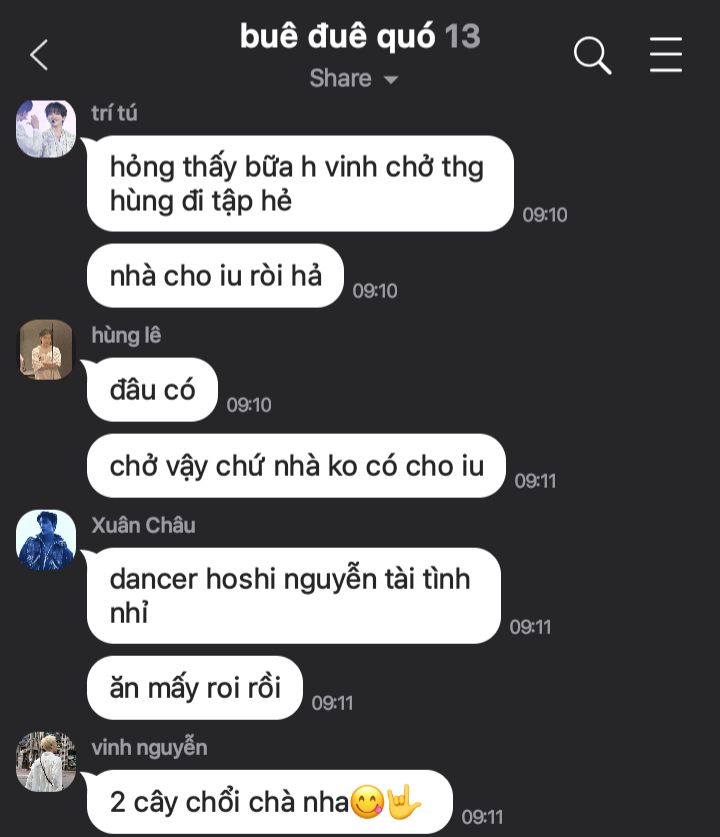Select the 'đâu có' message bubble
Screen dimensions: 720x837
(x=152, y=390)
